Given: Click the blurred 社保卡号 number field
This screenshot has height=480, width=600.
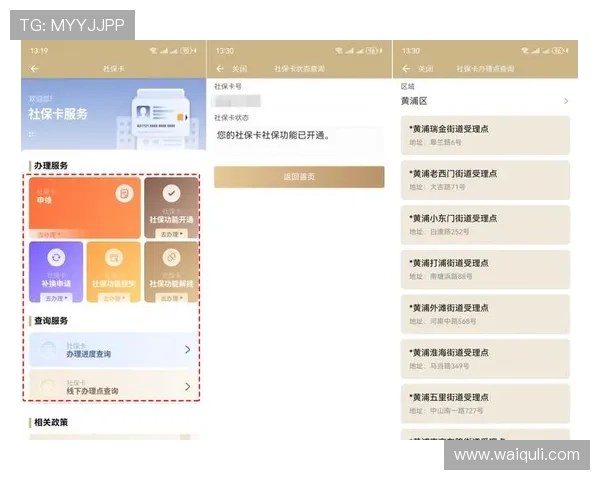Looking at the screenshot, I should pyautogui.click(x=237, y=101).
